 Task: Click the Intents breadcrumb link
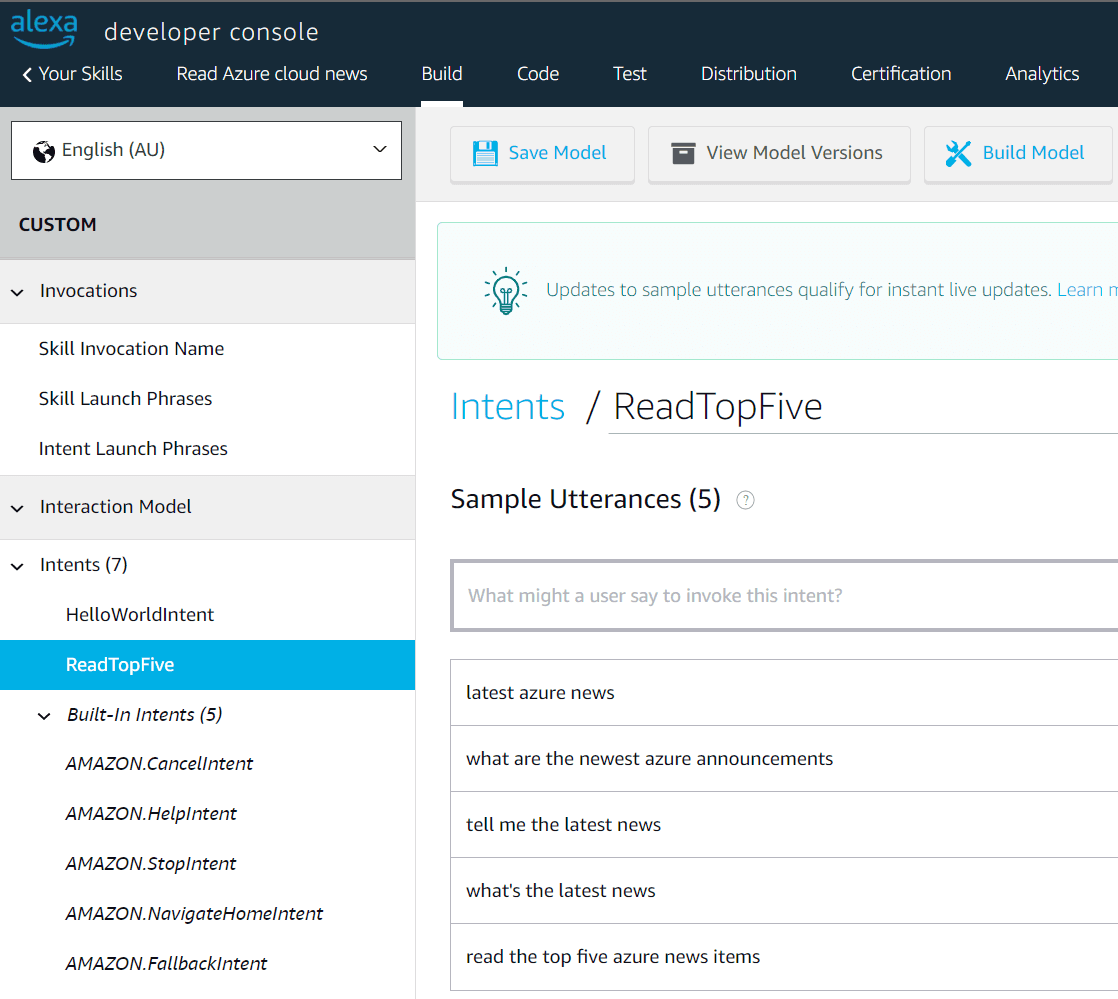[x=508, y=407]
